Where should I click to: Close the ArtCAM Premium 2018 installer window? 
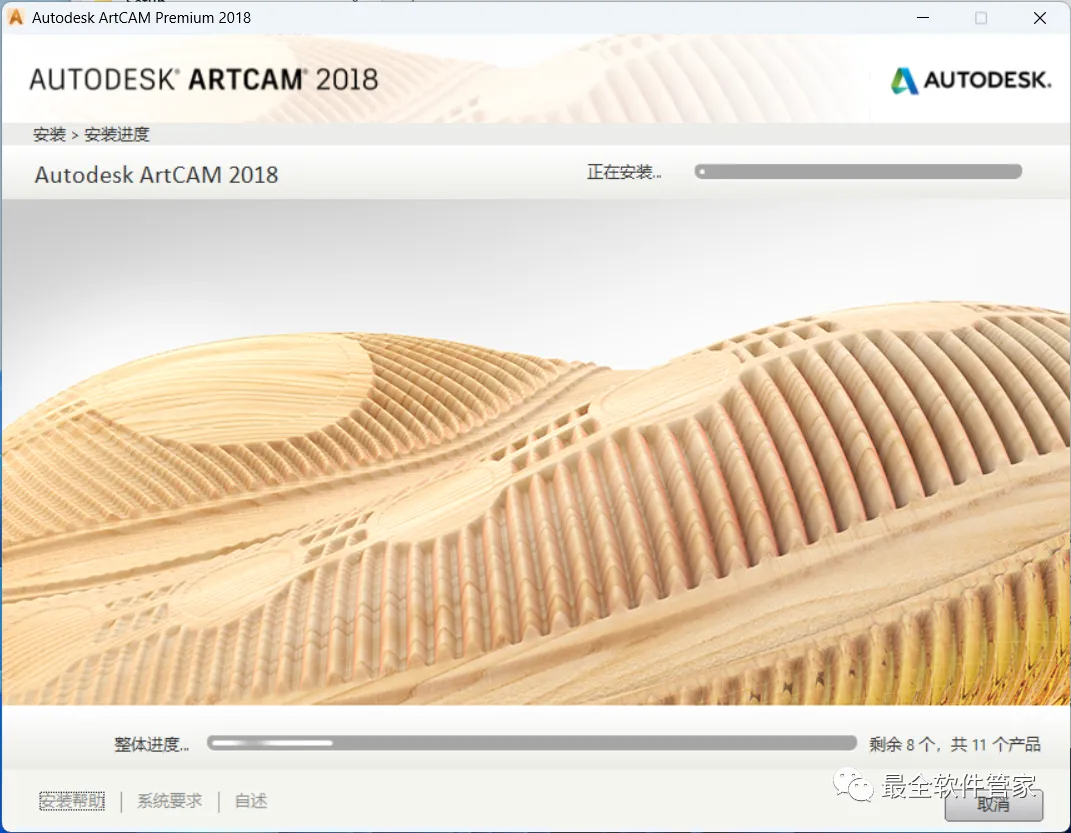(1040, 18)
